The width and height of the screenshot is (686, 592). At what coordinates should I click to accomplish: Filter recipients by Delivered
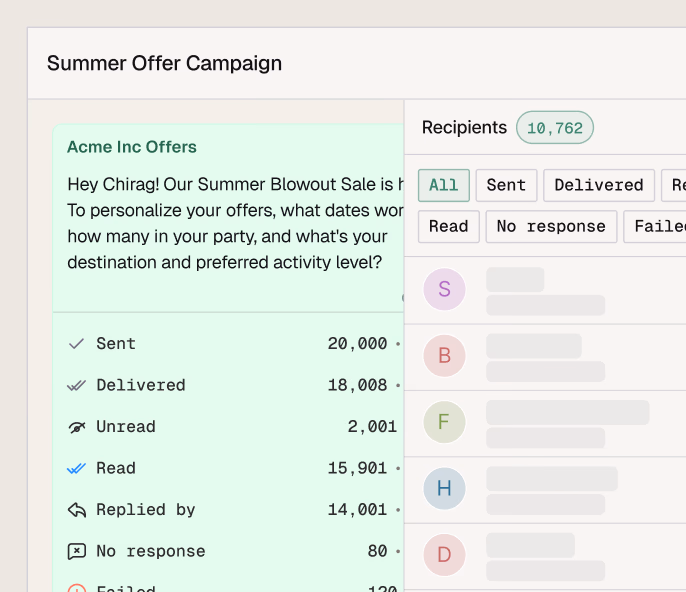pyautogui.click(x=598, y=185)
